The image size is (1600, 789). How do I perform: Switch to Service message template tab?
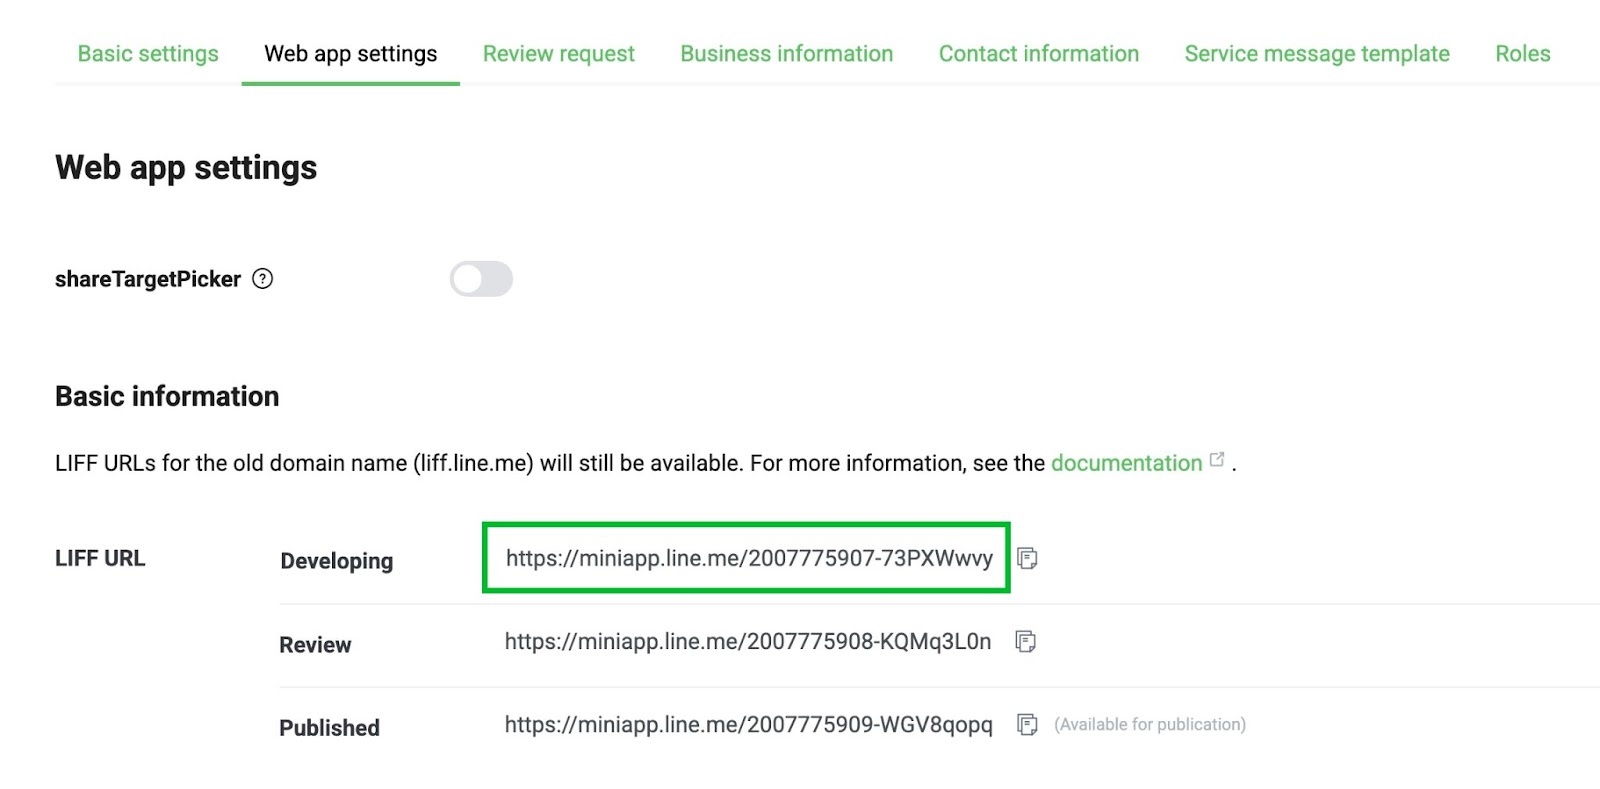tap(1316, 54)
